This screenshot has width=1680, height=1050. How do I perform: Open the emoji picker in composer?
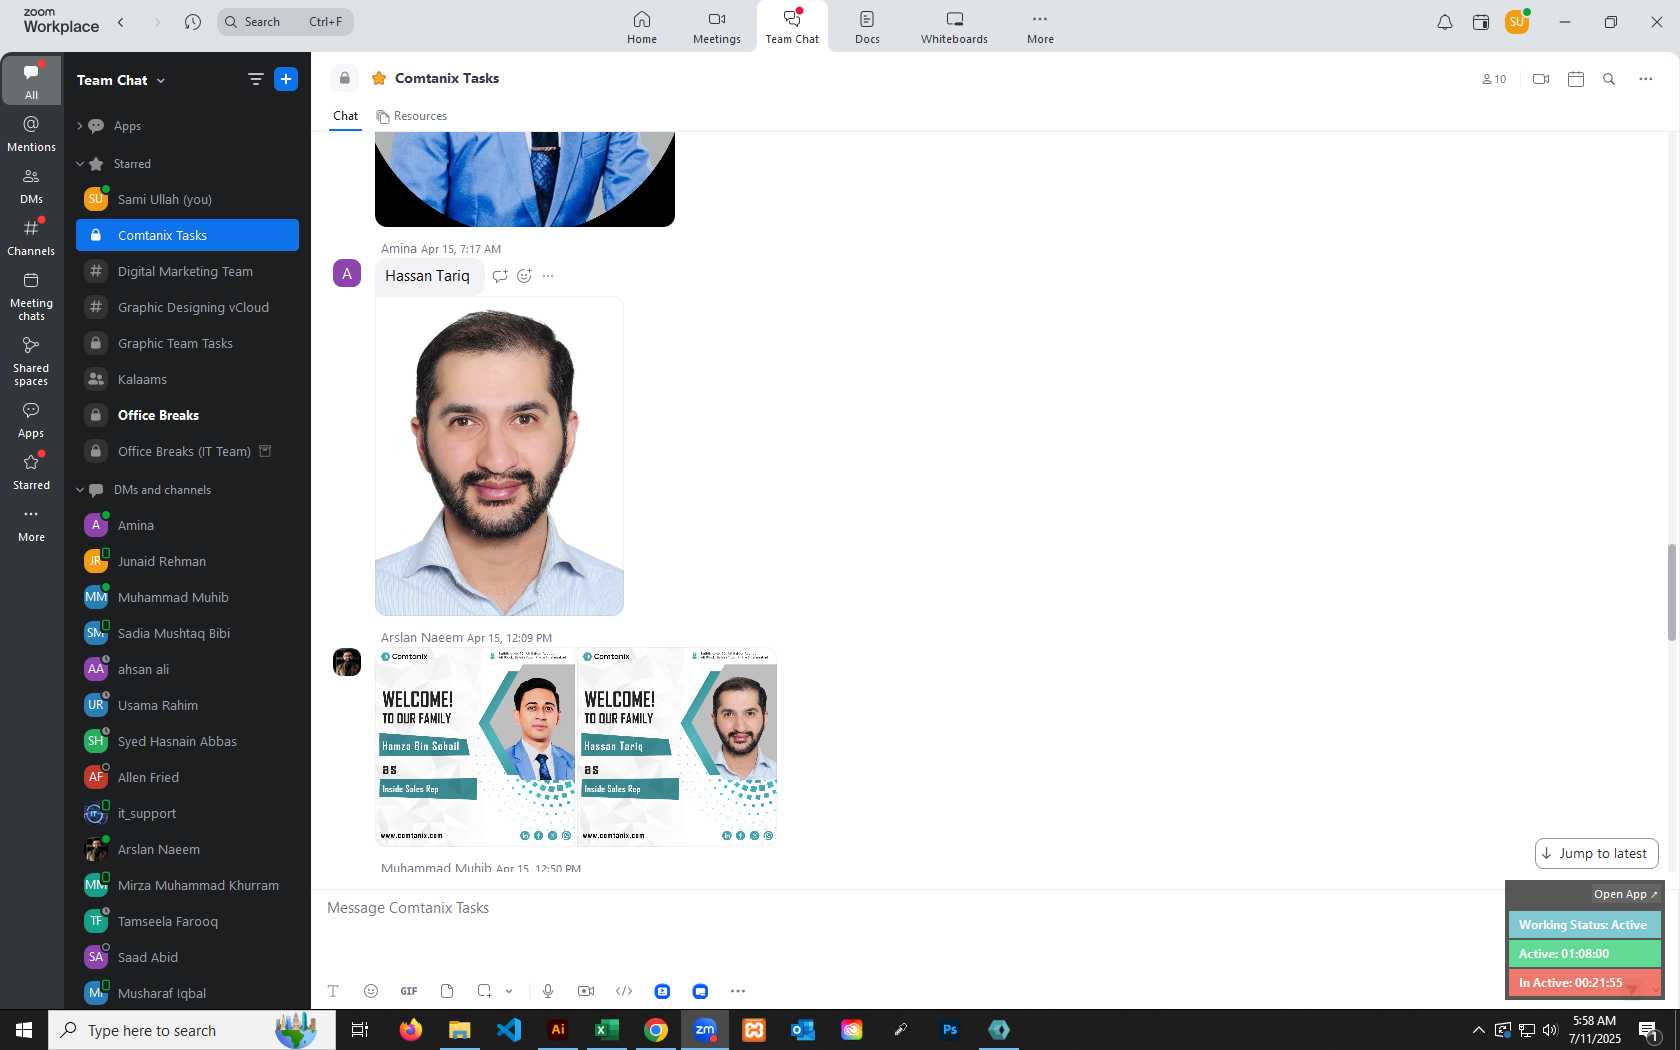(371, 991)
